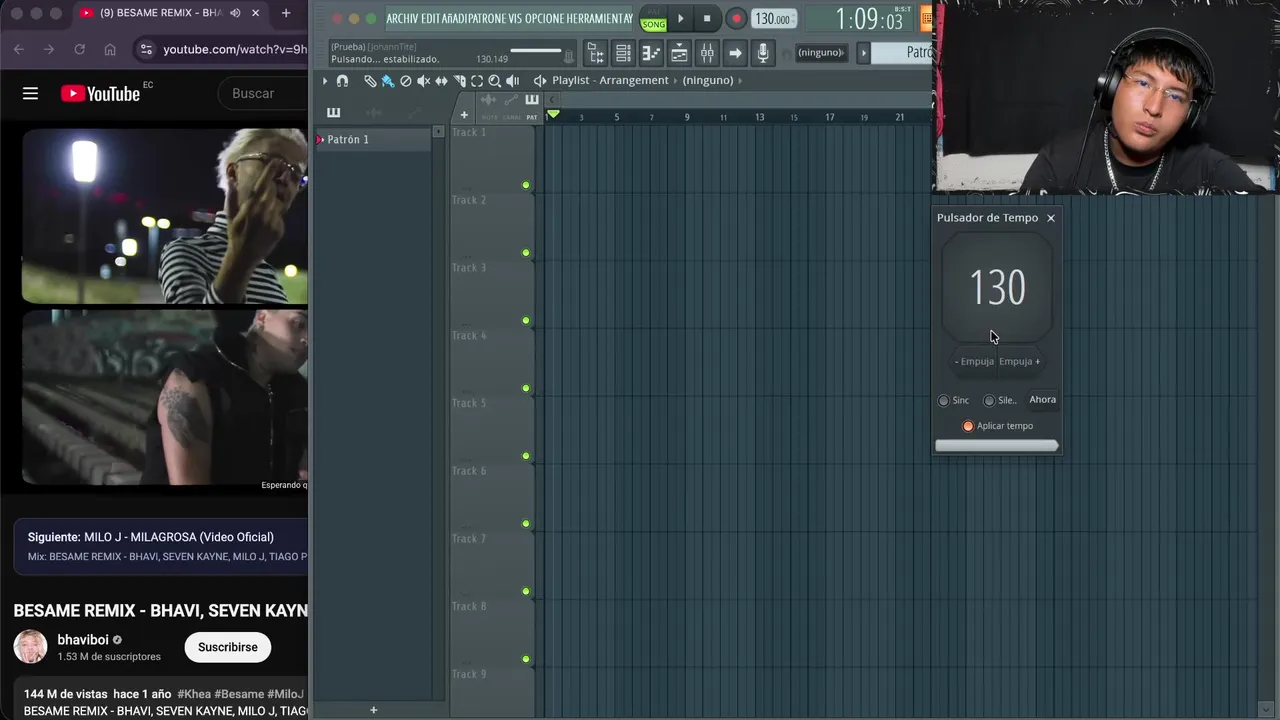
Task: Click the YouTube Buscar search field
Action: click(263, 93)
